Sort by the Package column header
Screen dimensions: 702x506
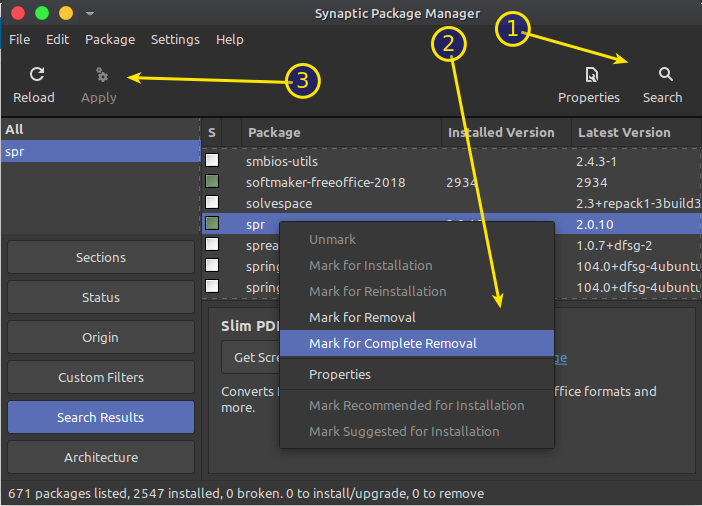pyautogui.click(x=341, y=133)
